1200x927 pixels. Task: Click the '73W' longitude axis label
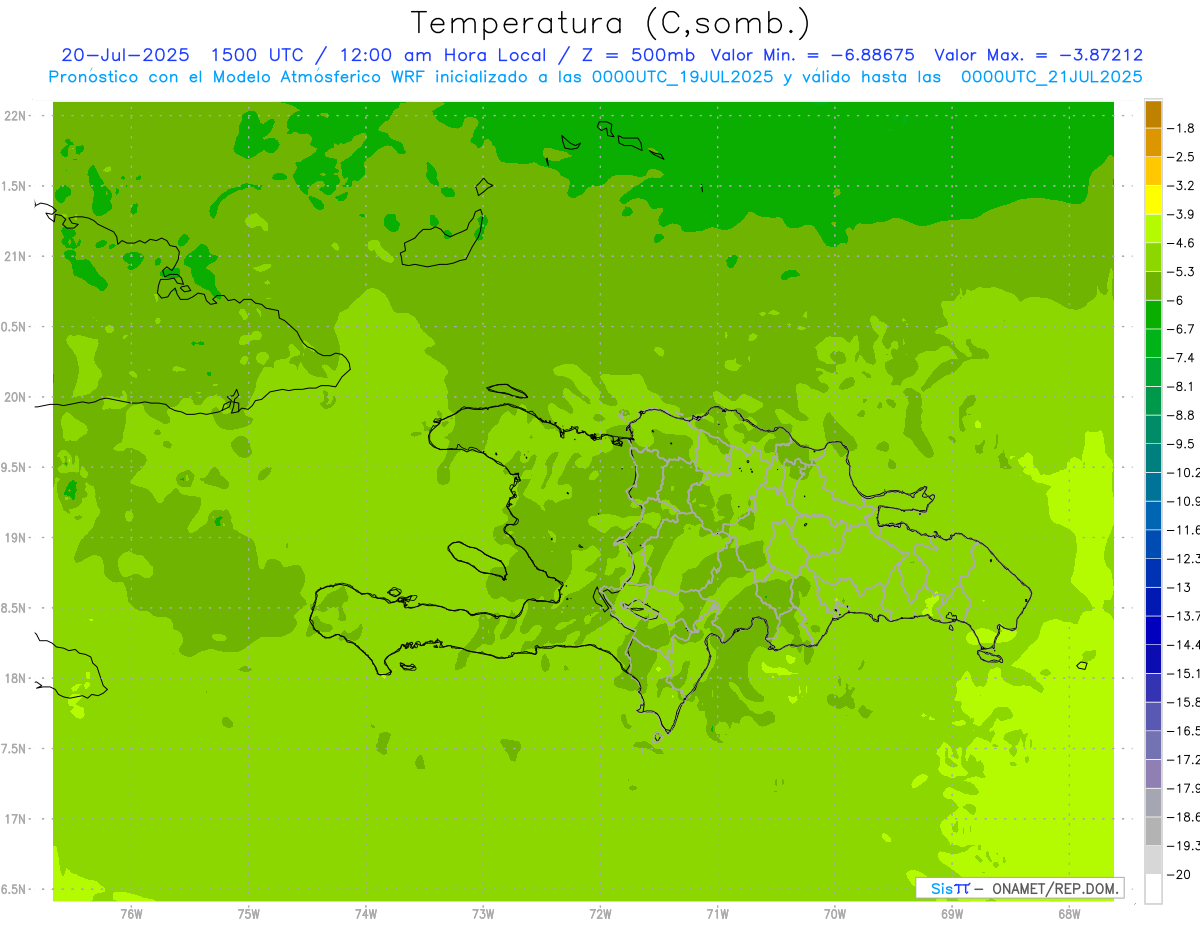point(483,914)
